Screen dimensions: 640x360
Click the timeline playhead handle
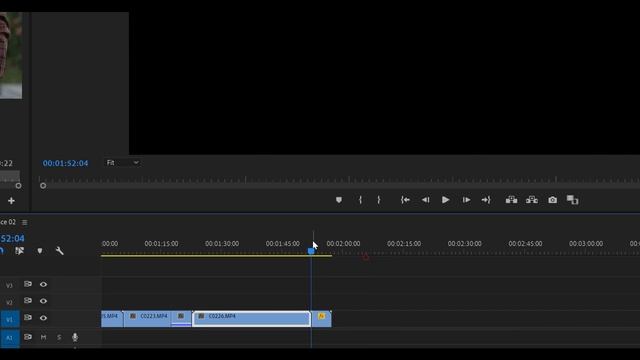[311, 251]
